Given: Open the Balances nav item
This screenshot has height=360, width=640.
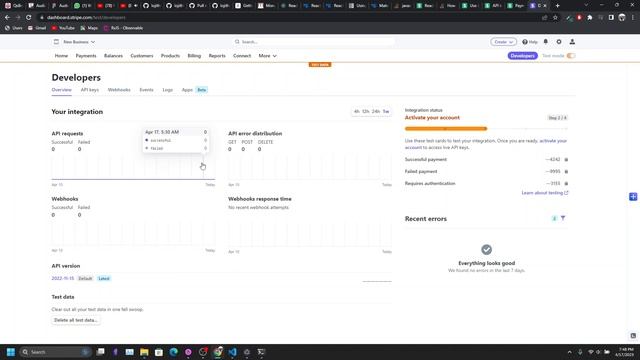Looking at the screenshot, I should tap(113, 56).
